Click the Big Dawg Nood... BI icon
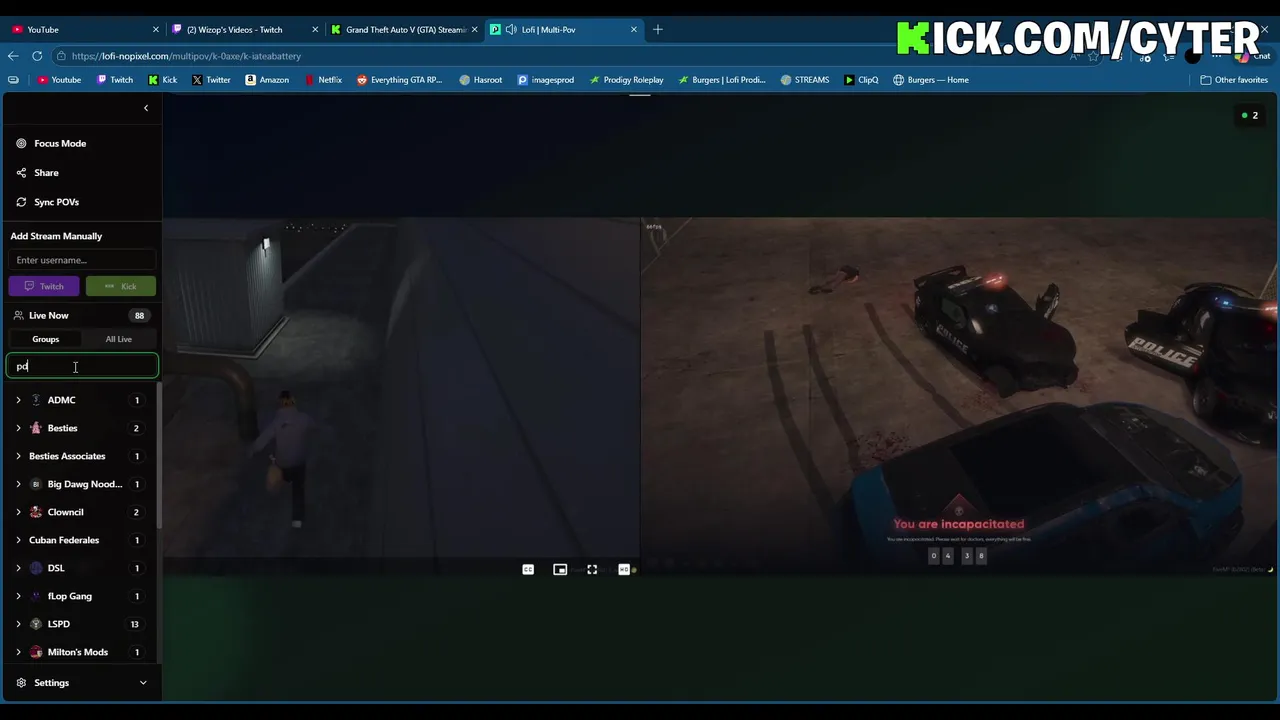The height and width of the screenshot is (720, 1280). (x=36, y=484)
